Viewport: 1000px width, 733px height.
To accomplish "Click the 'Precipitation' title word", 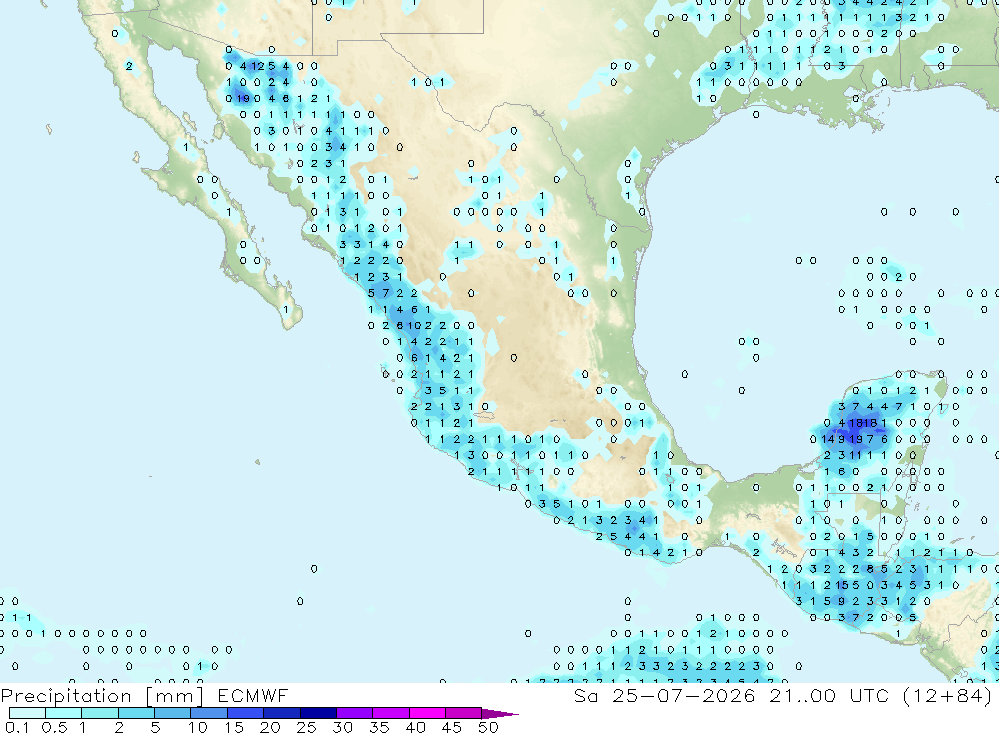I will (x=66, y=696).
